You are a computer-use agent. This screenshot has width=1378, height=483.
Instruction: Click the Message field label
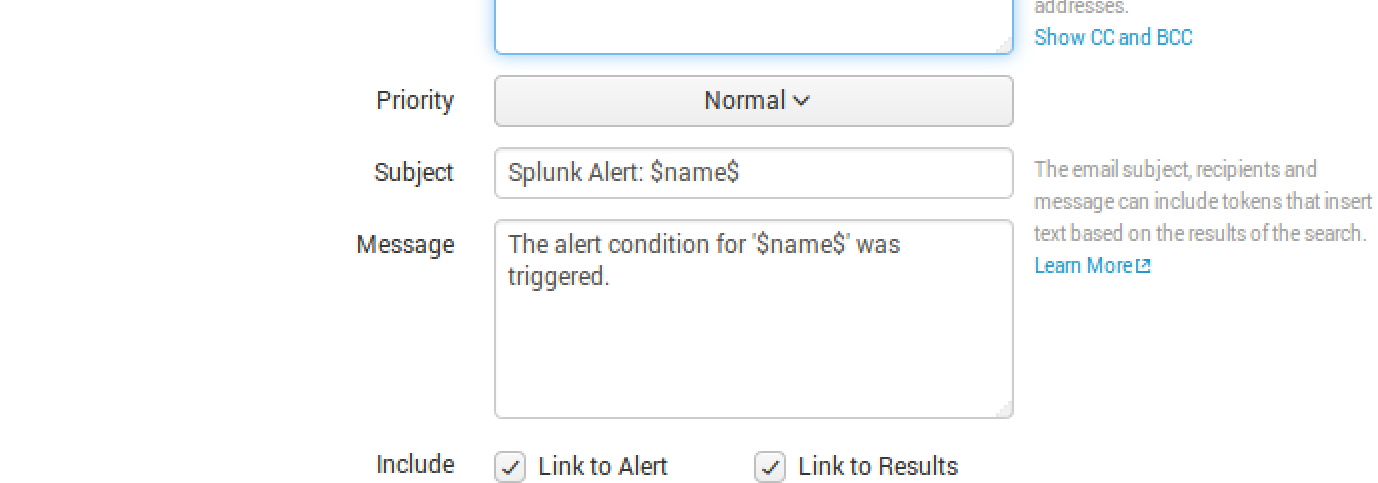click(405, 245)
